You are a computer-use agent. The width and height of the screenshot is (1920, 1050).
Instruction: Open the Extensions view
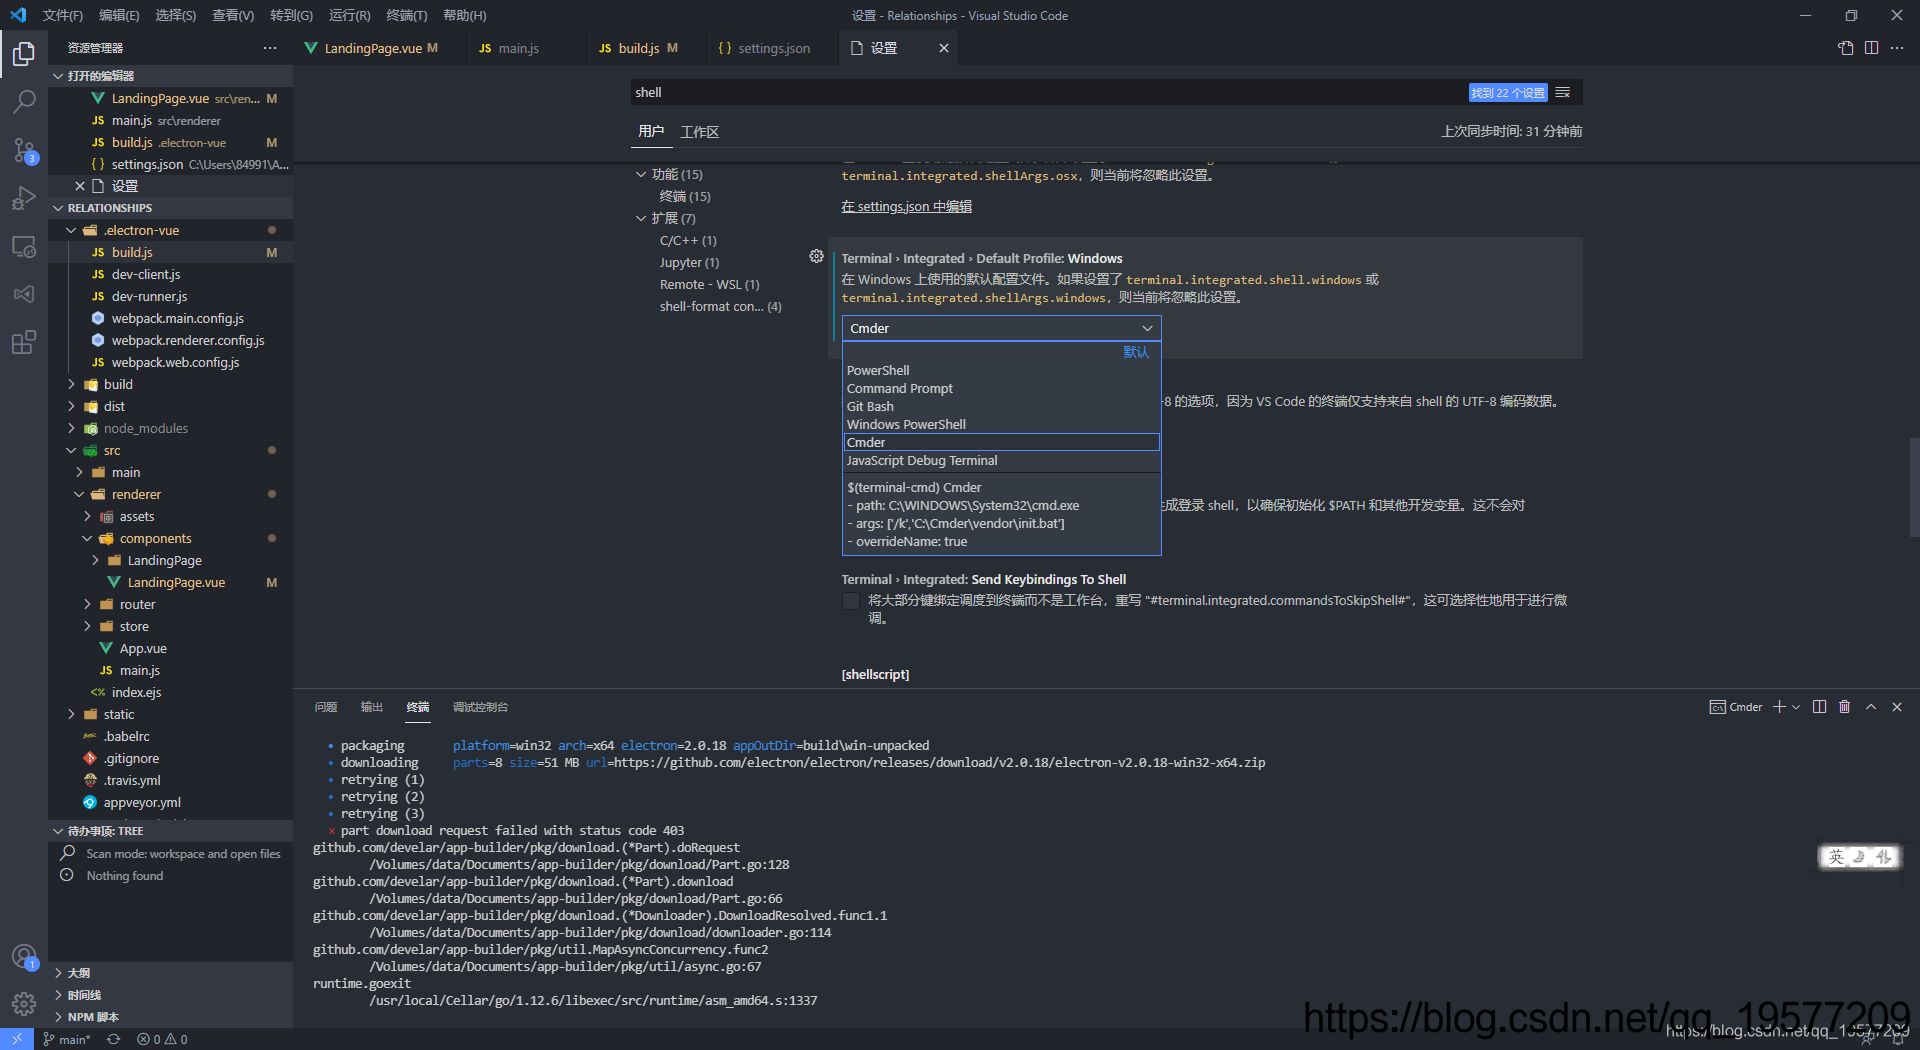(x=24, y=342)
